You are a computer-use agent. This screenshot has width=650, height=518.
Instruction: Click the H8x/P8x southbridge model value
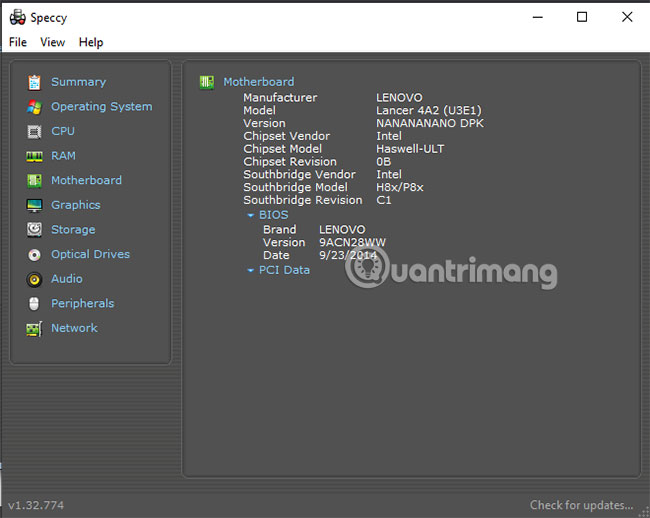(x=400, y=188)
